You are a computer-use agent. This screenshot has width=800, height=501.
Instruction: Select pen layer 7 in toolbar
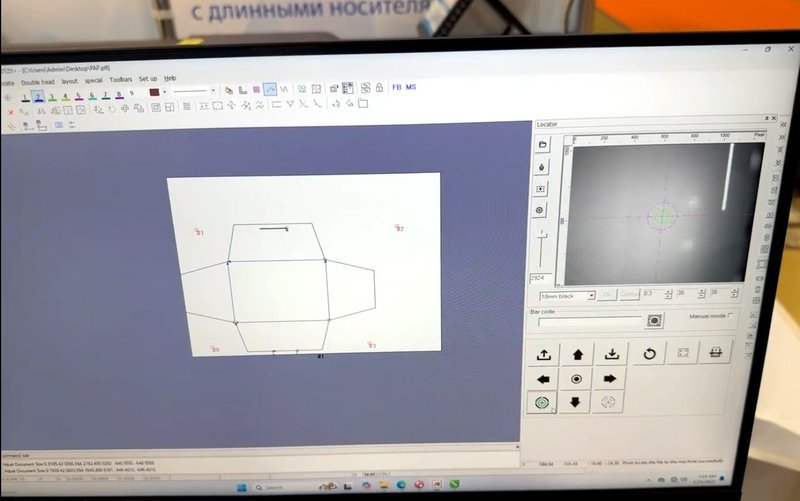pos(106,94)
